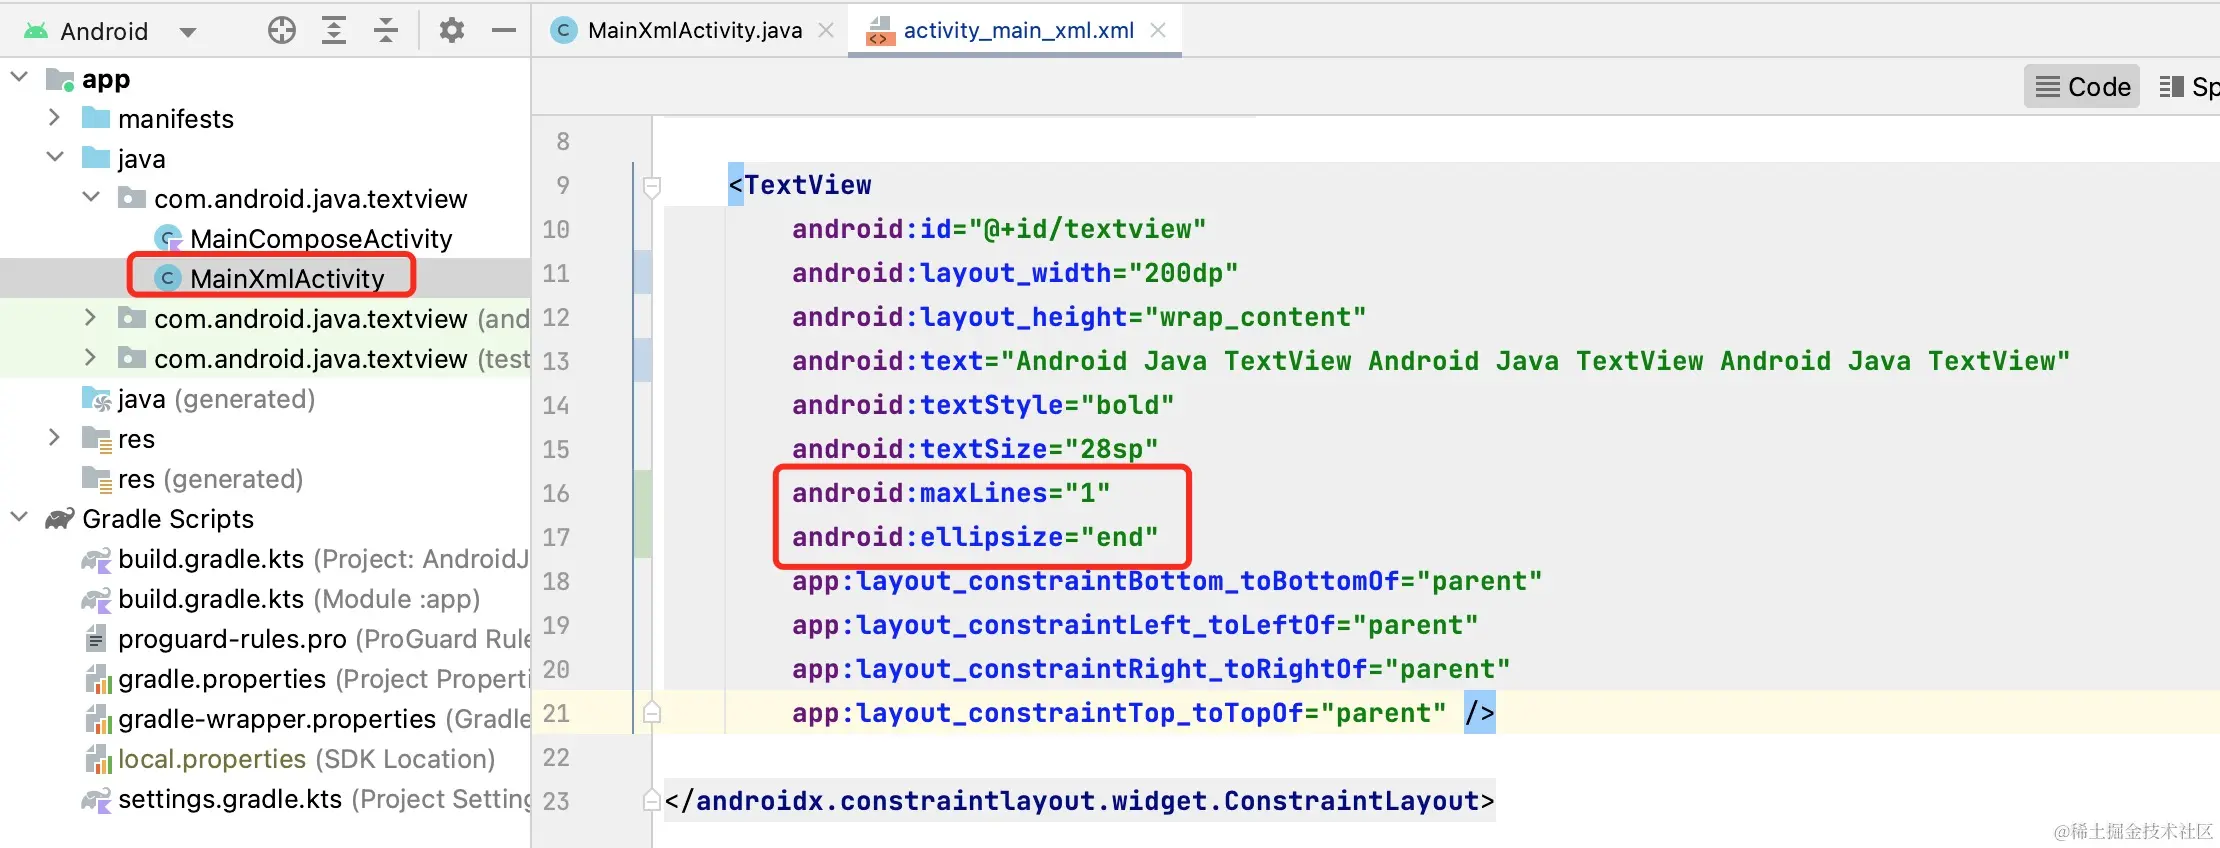Click the XML file icon on activity_main_xml.xml tab
2220x848 pixels.
[x=880, y=31]
